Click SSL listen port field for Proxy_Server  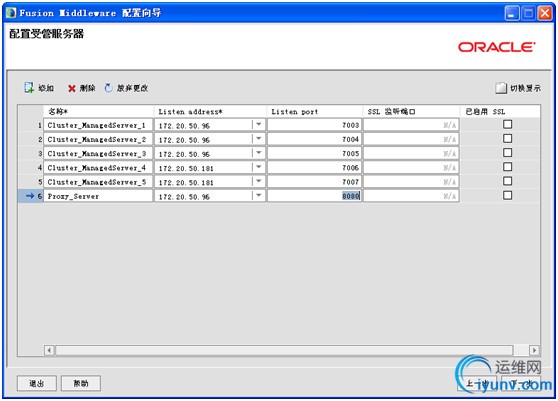(411, 196)
